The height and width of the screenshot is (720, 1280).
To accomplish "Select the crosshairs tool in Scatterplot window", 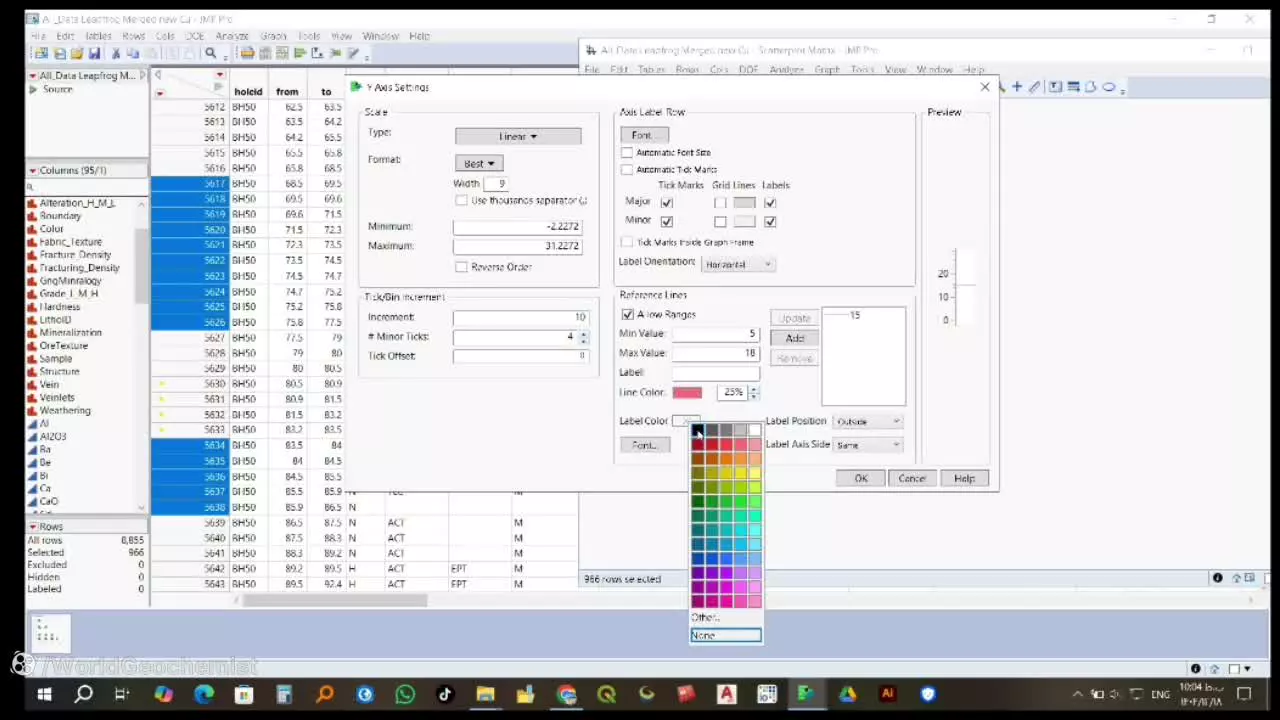I will tap(1017, 87).
